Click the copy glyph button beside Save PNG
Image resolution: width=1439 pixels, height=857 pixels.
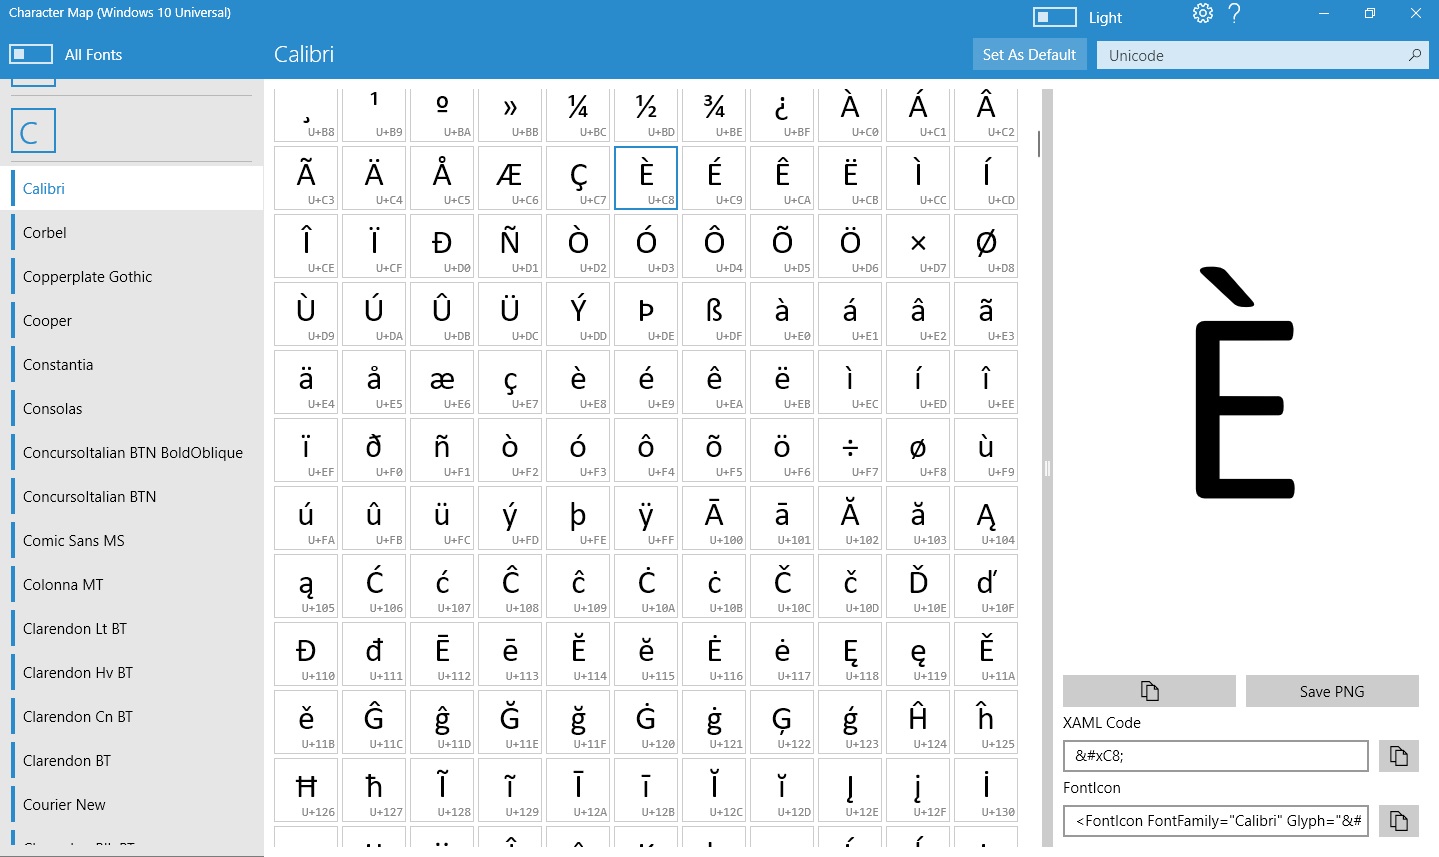(1149, 691)
